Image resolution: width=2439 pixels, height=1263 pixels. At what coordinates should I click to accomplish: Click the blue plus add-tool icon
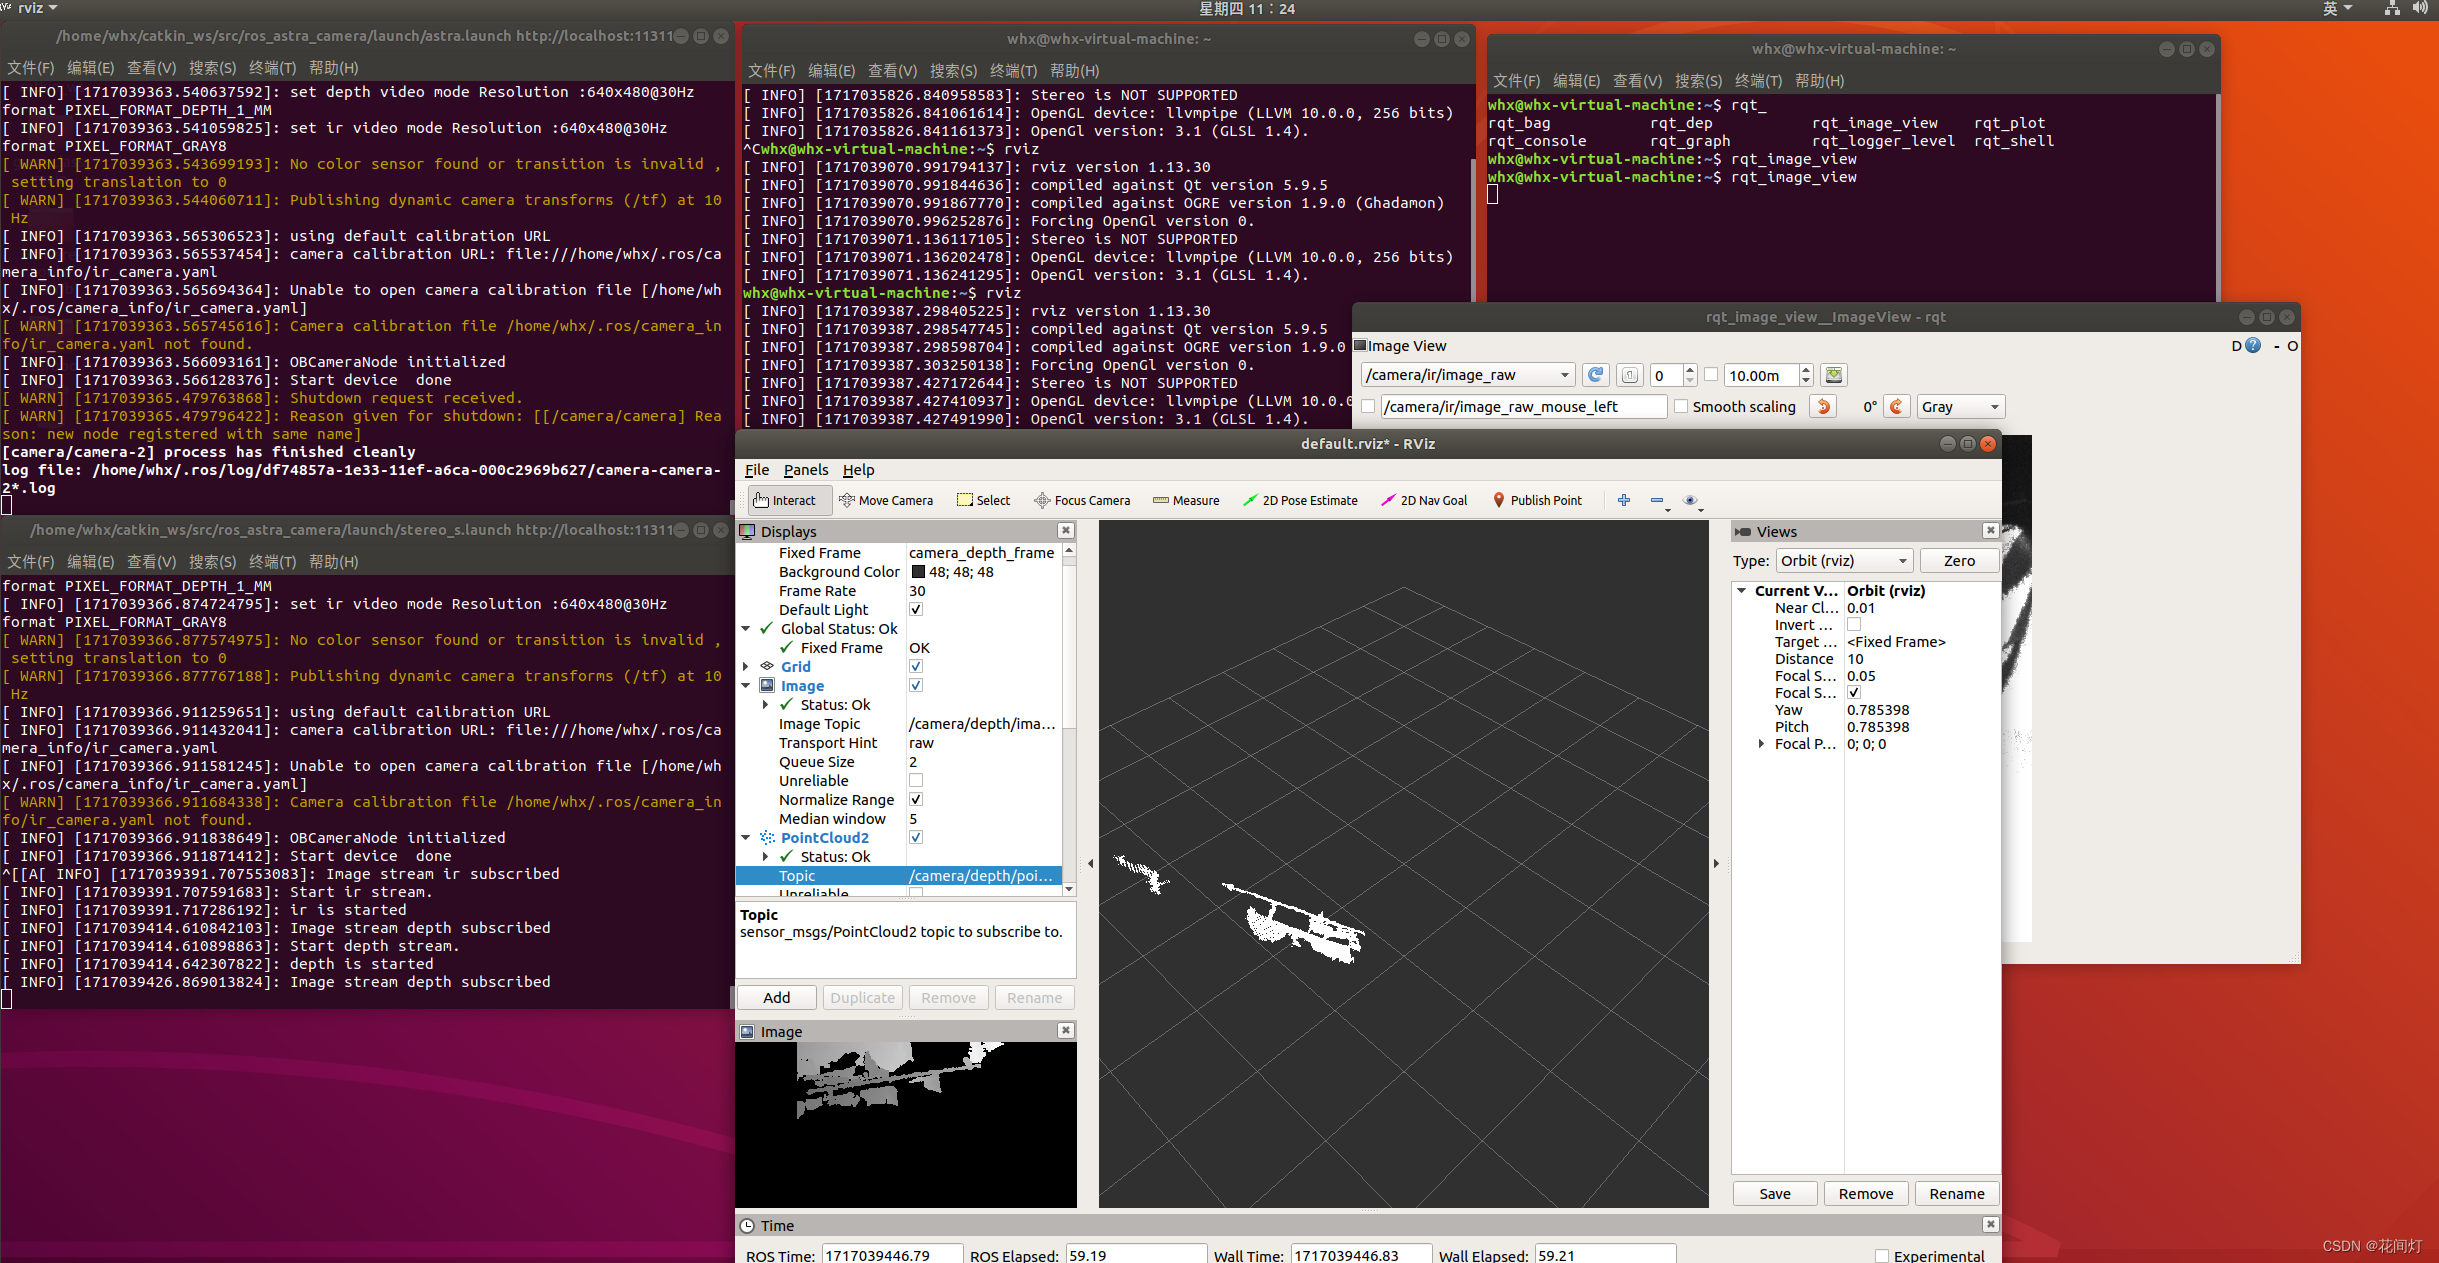[1623, 500]
